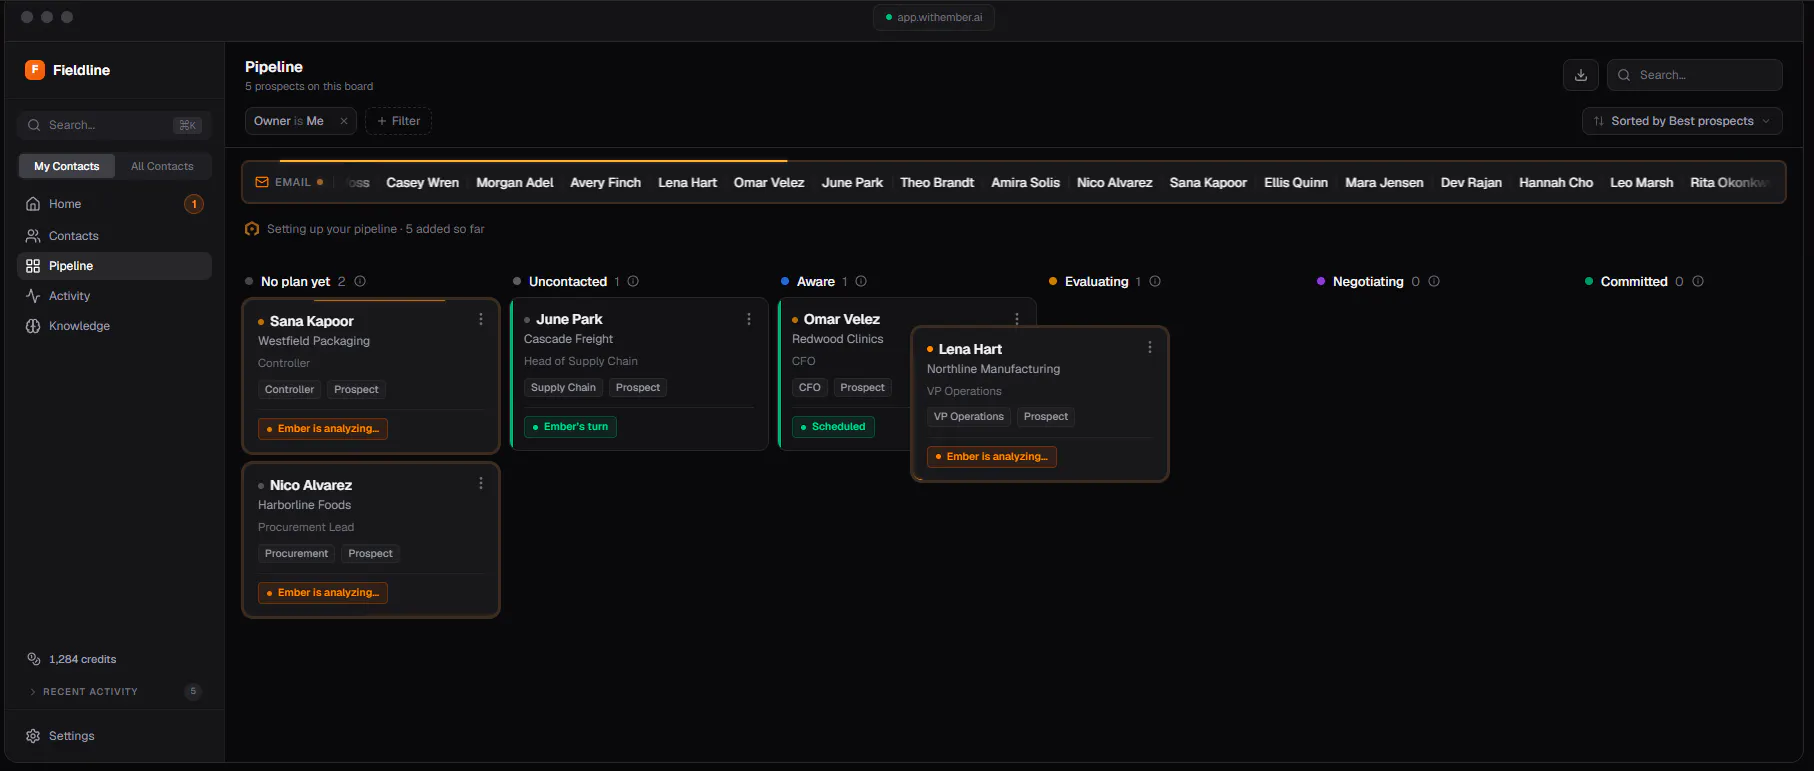Click the Email label in the ticker
The width and height of the screenshot is (1814, 771).
point(292,182)
